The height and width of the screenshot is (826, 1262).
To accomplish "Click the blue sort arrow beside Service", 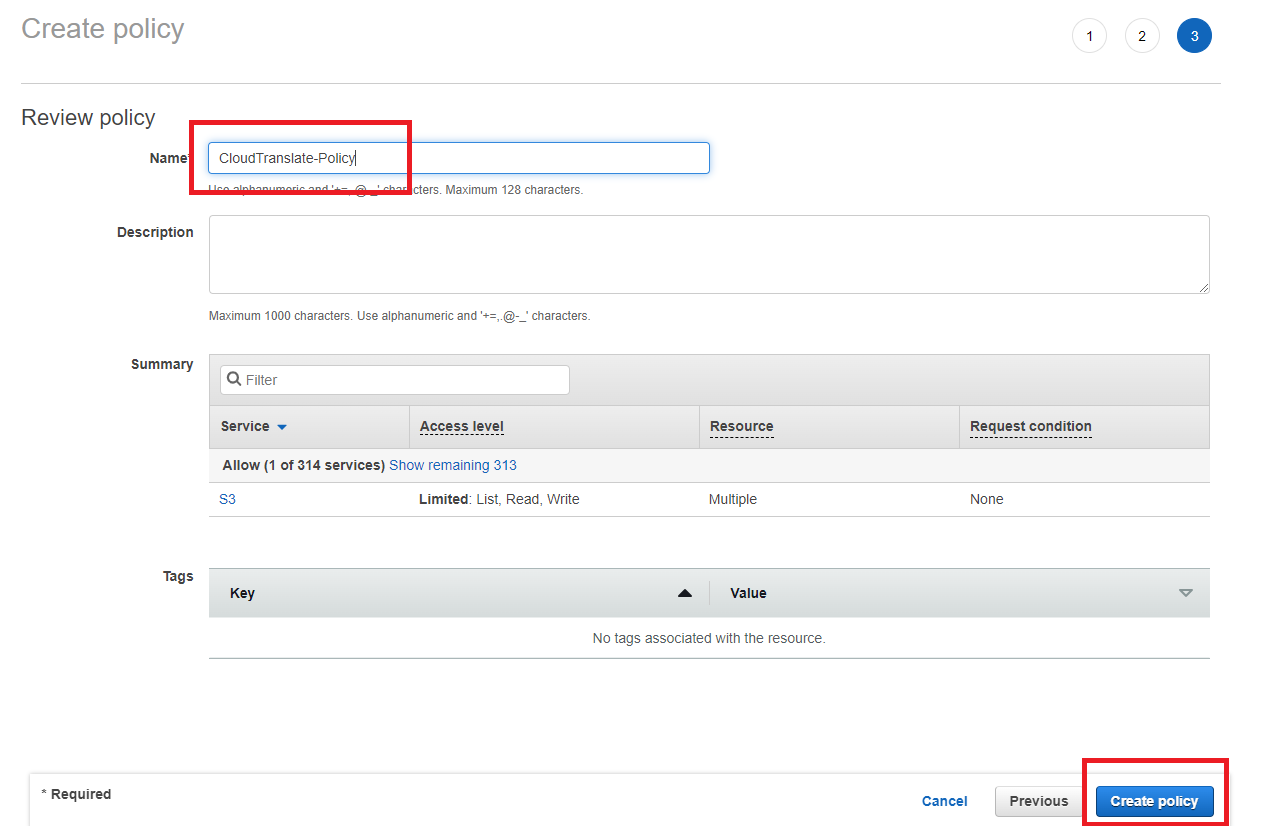I will 282,427.
